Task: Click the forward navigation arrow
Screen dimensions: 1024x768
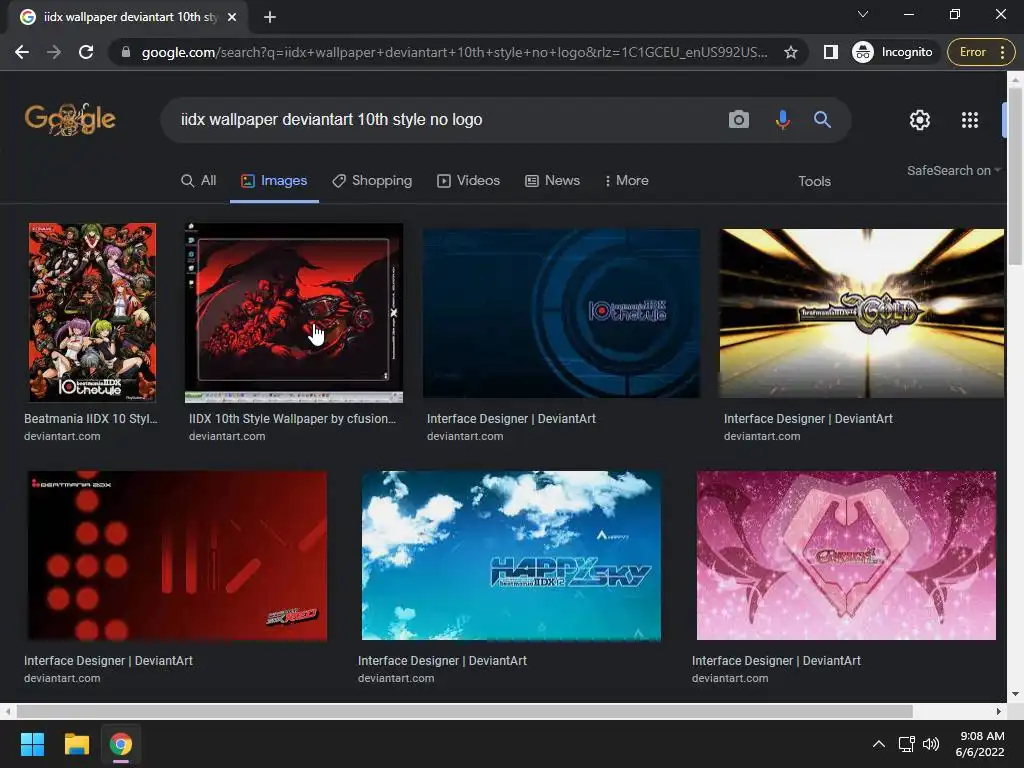Action: [x=54, y=52]
